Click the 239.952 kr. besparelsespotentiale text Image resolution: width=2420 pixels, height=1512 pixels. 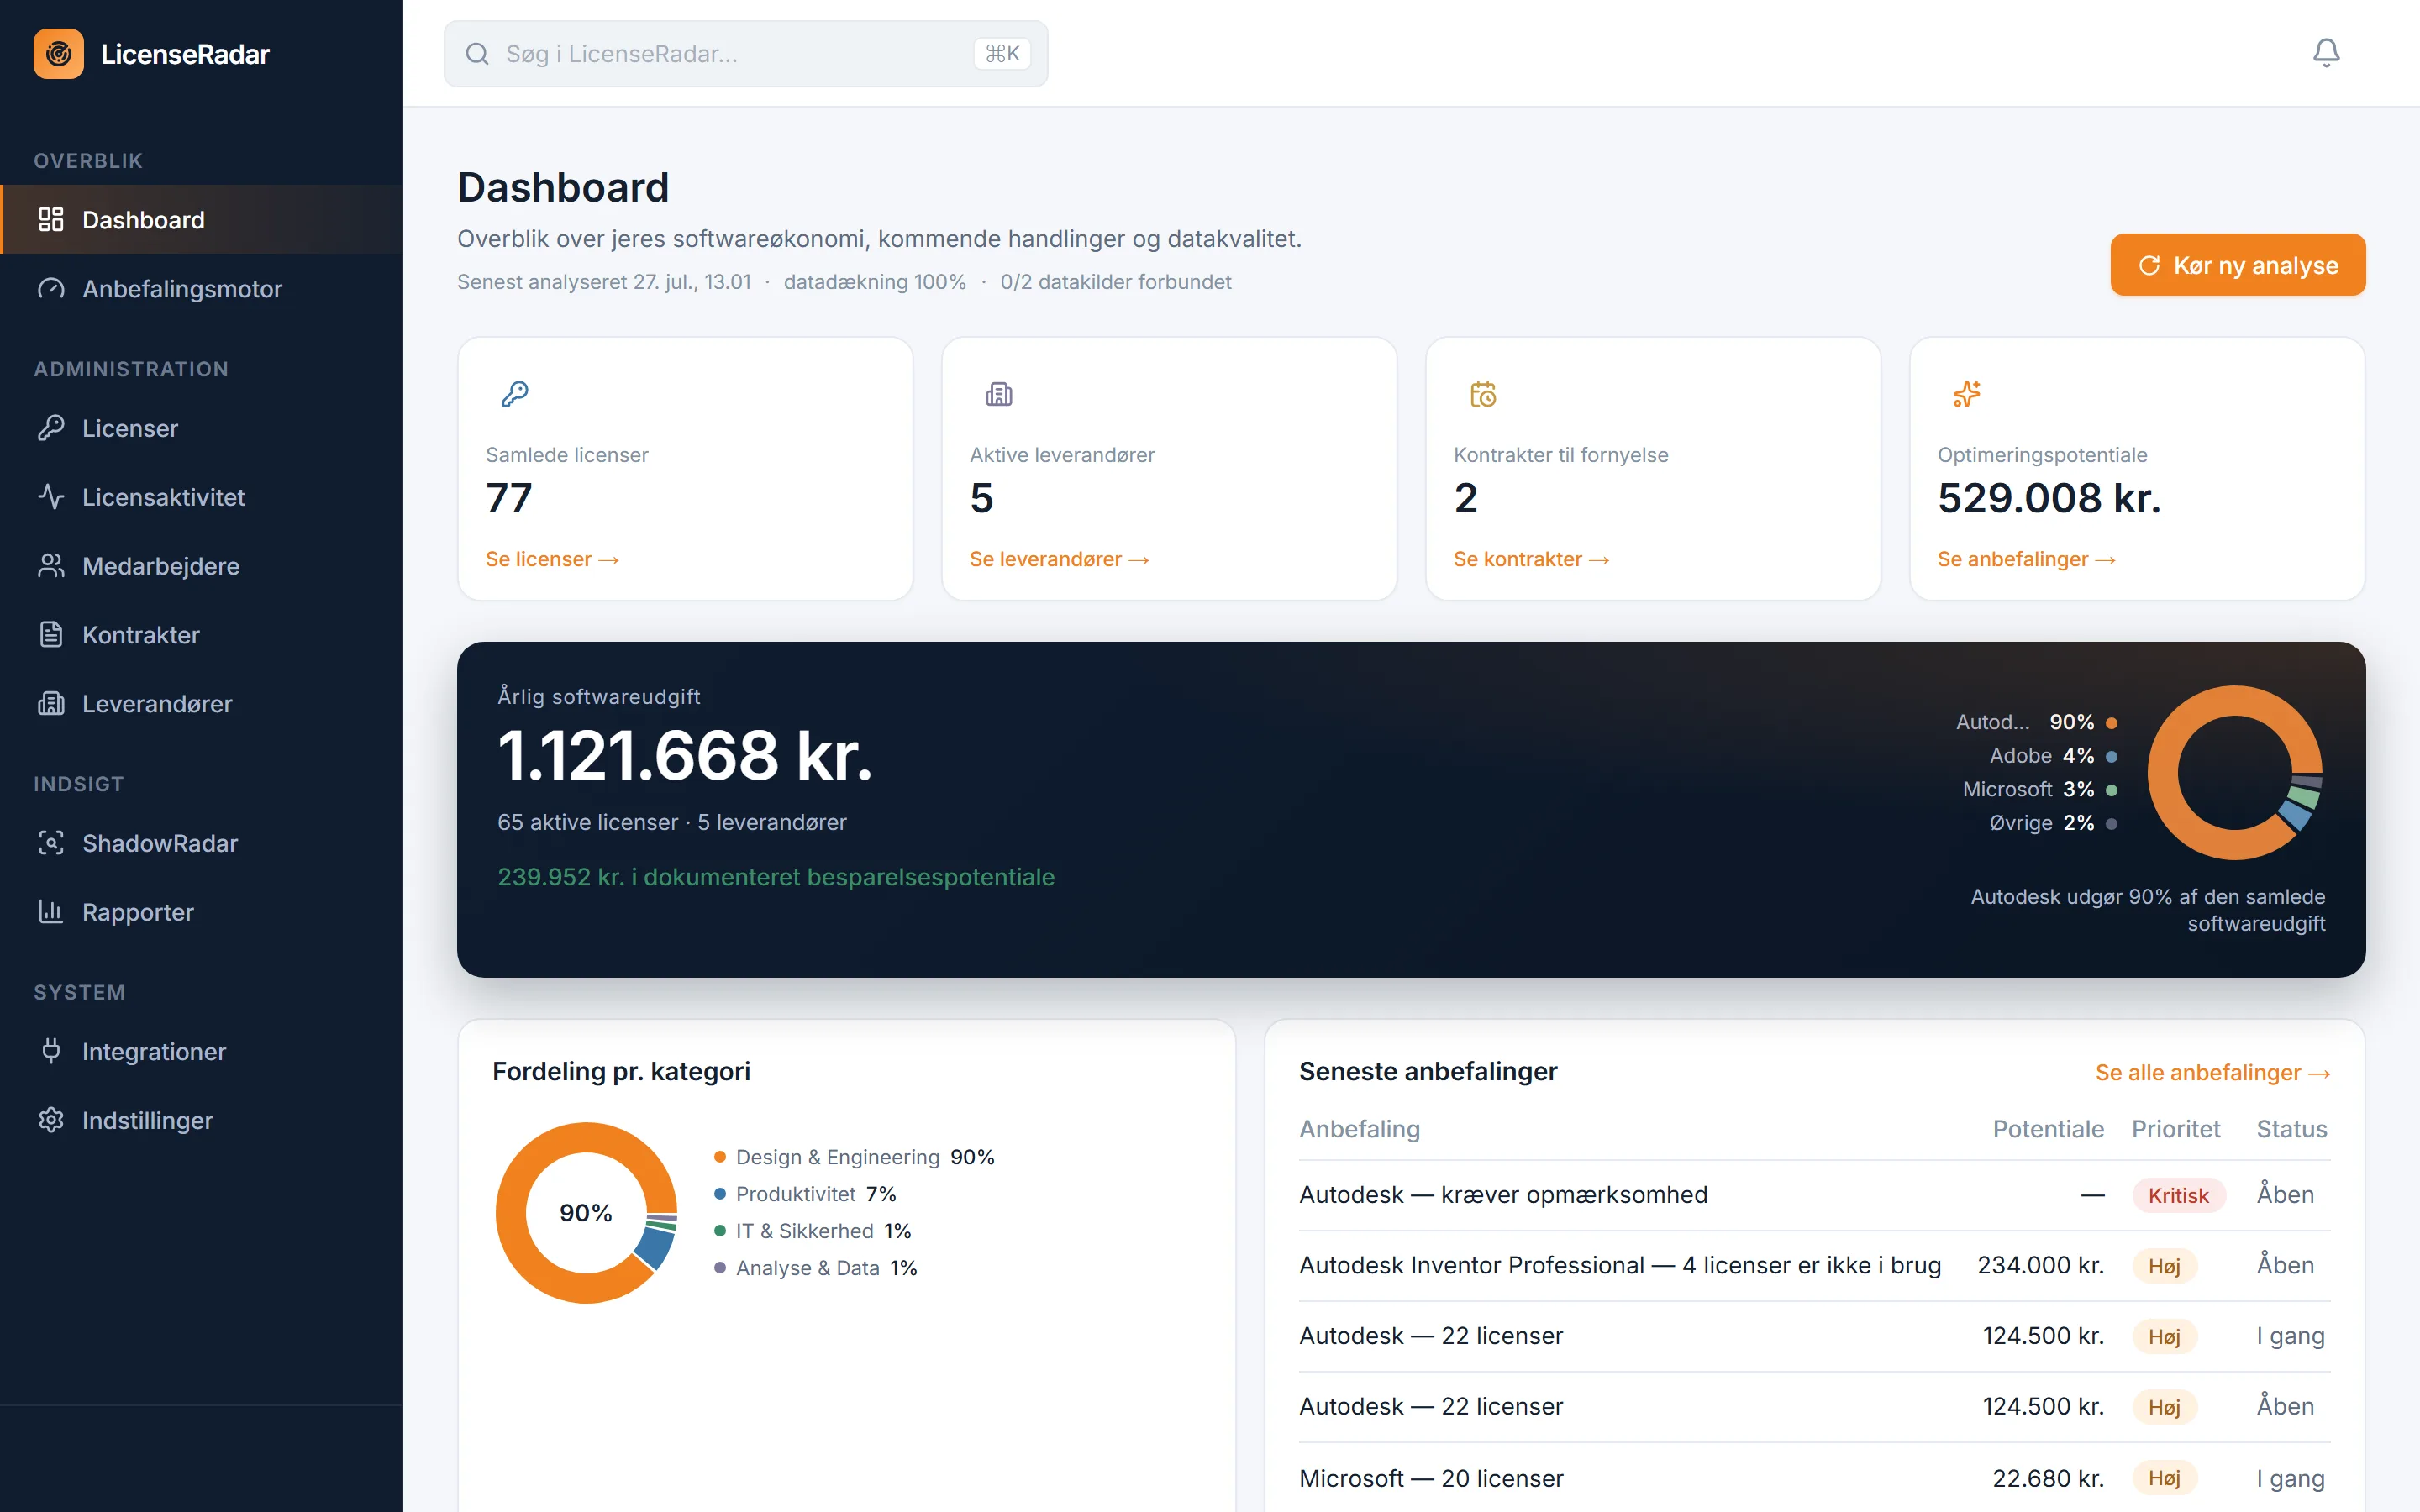point(776,877)
